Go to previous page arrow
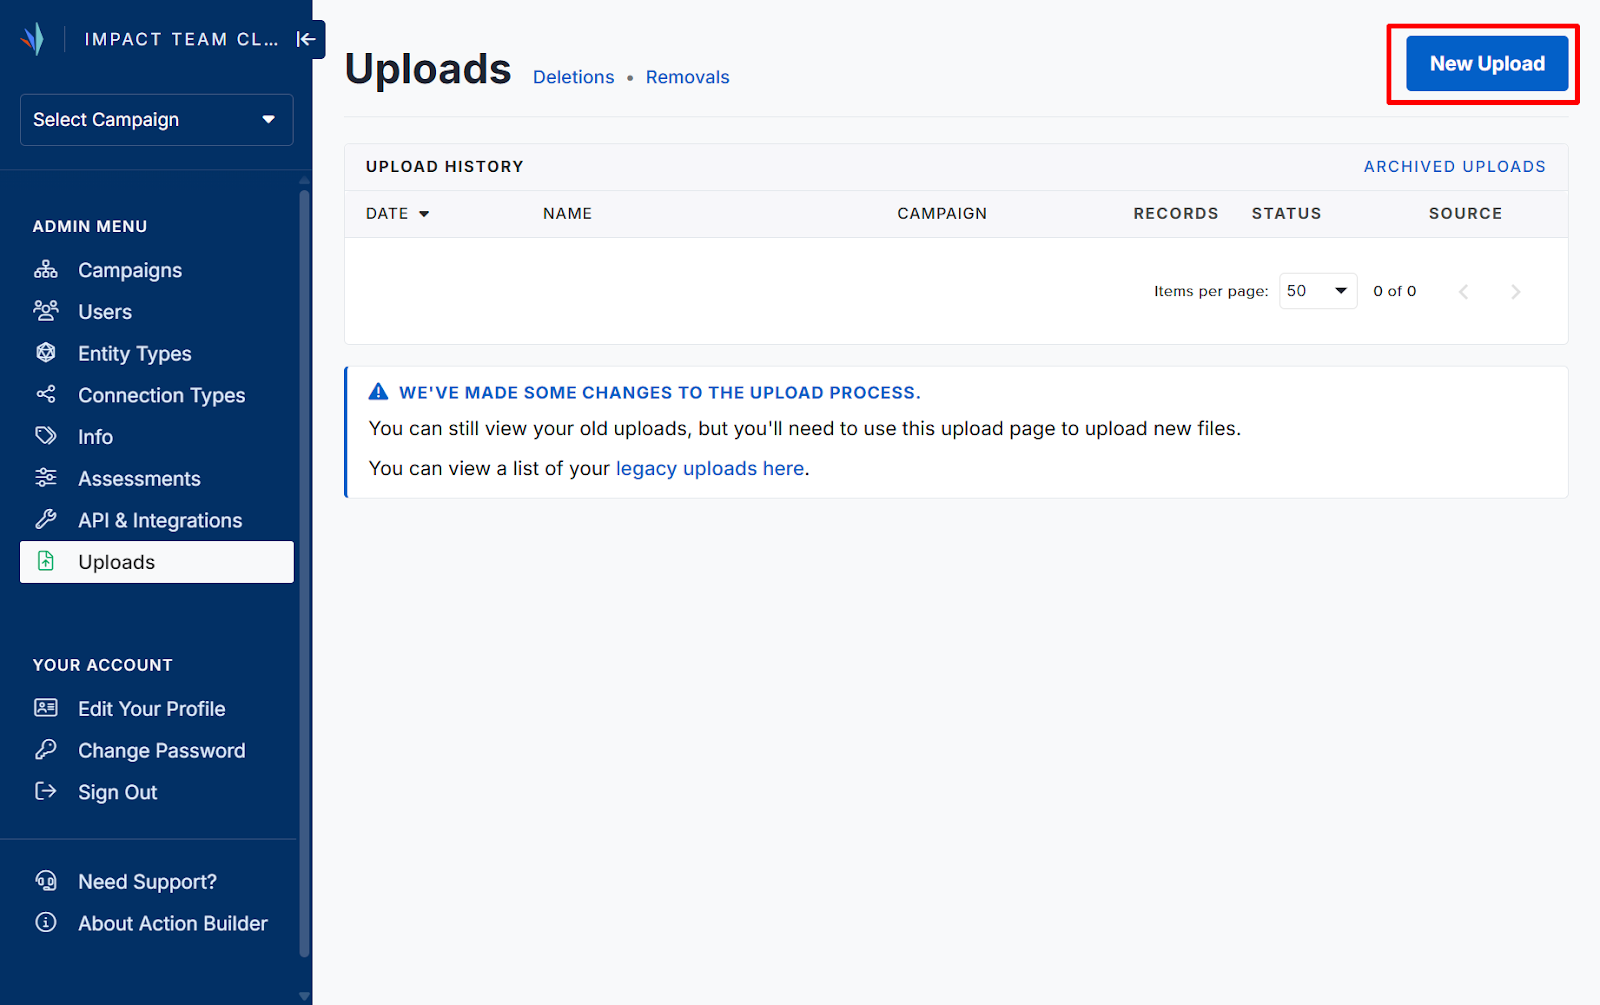 [x=1463, y=292]
